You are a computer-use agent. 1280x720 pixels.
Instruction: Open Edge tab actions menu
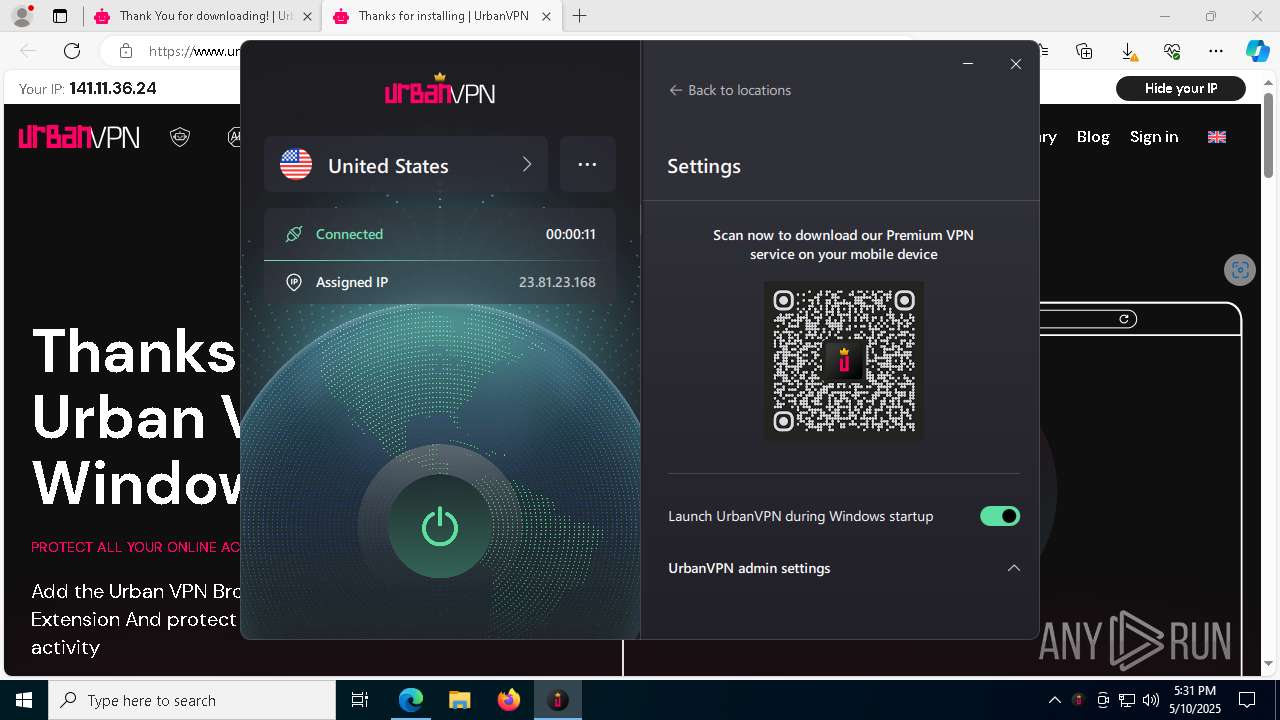pyautogui.click(x=60, y=16)
